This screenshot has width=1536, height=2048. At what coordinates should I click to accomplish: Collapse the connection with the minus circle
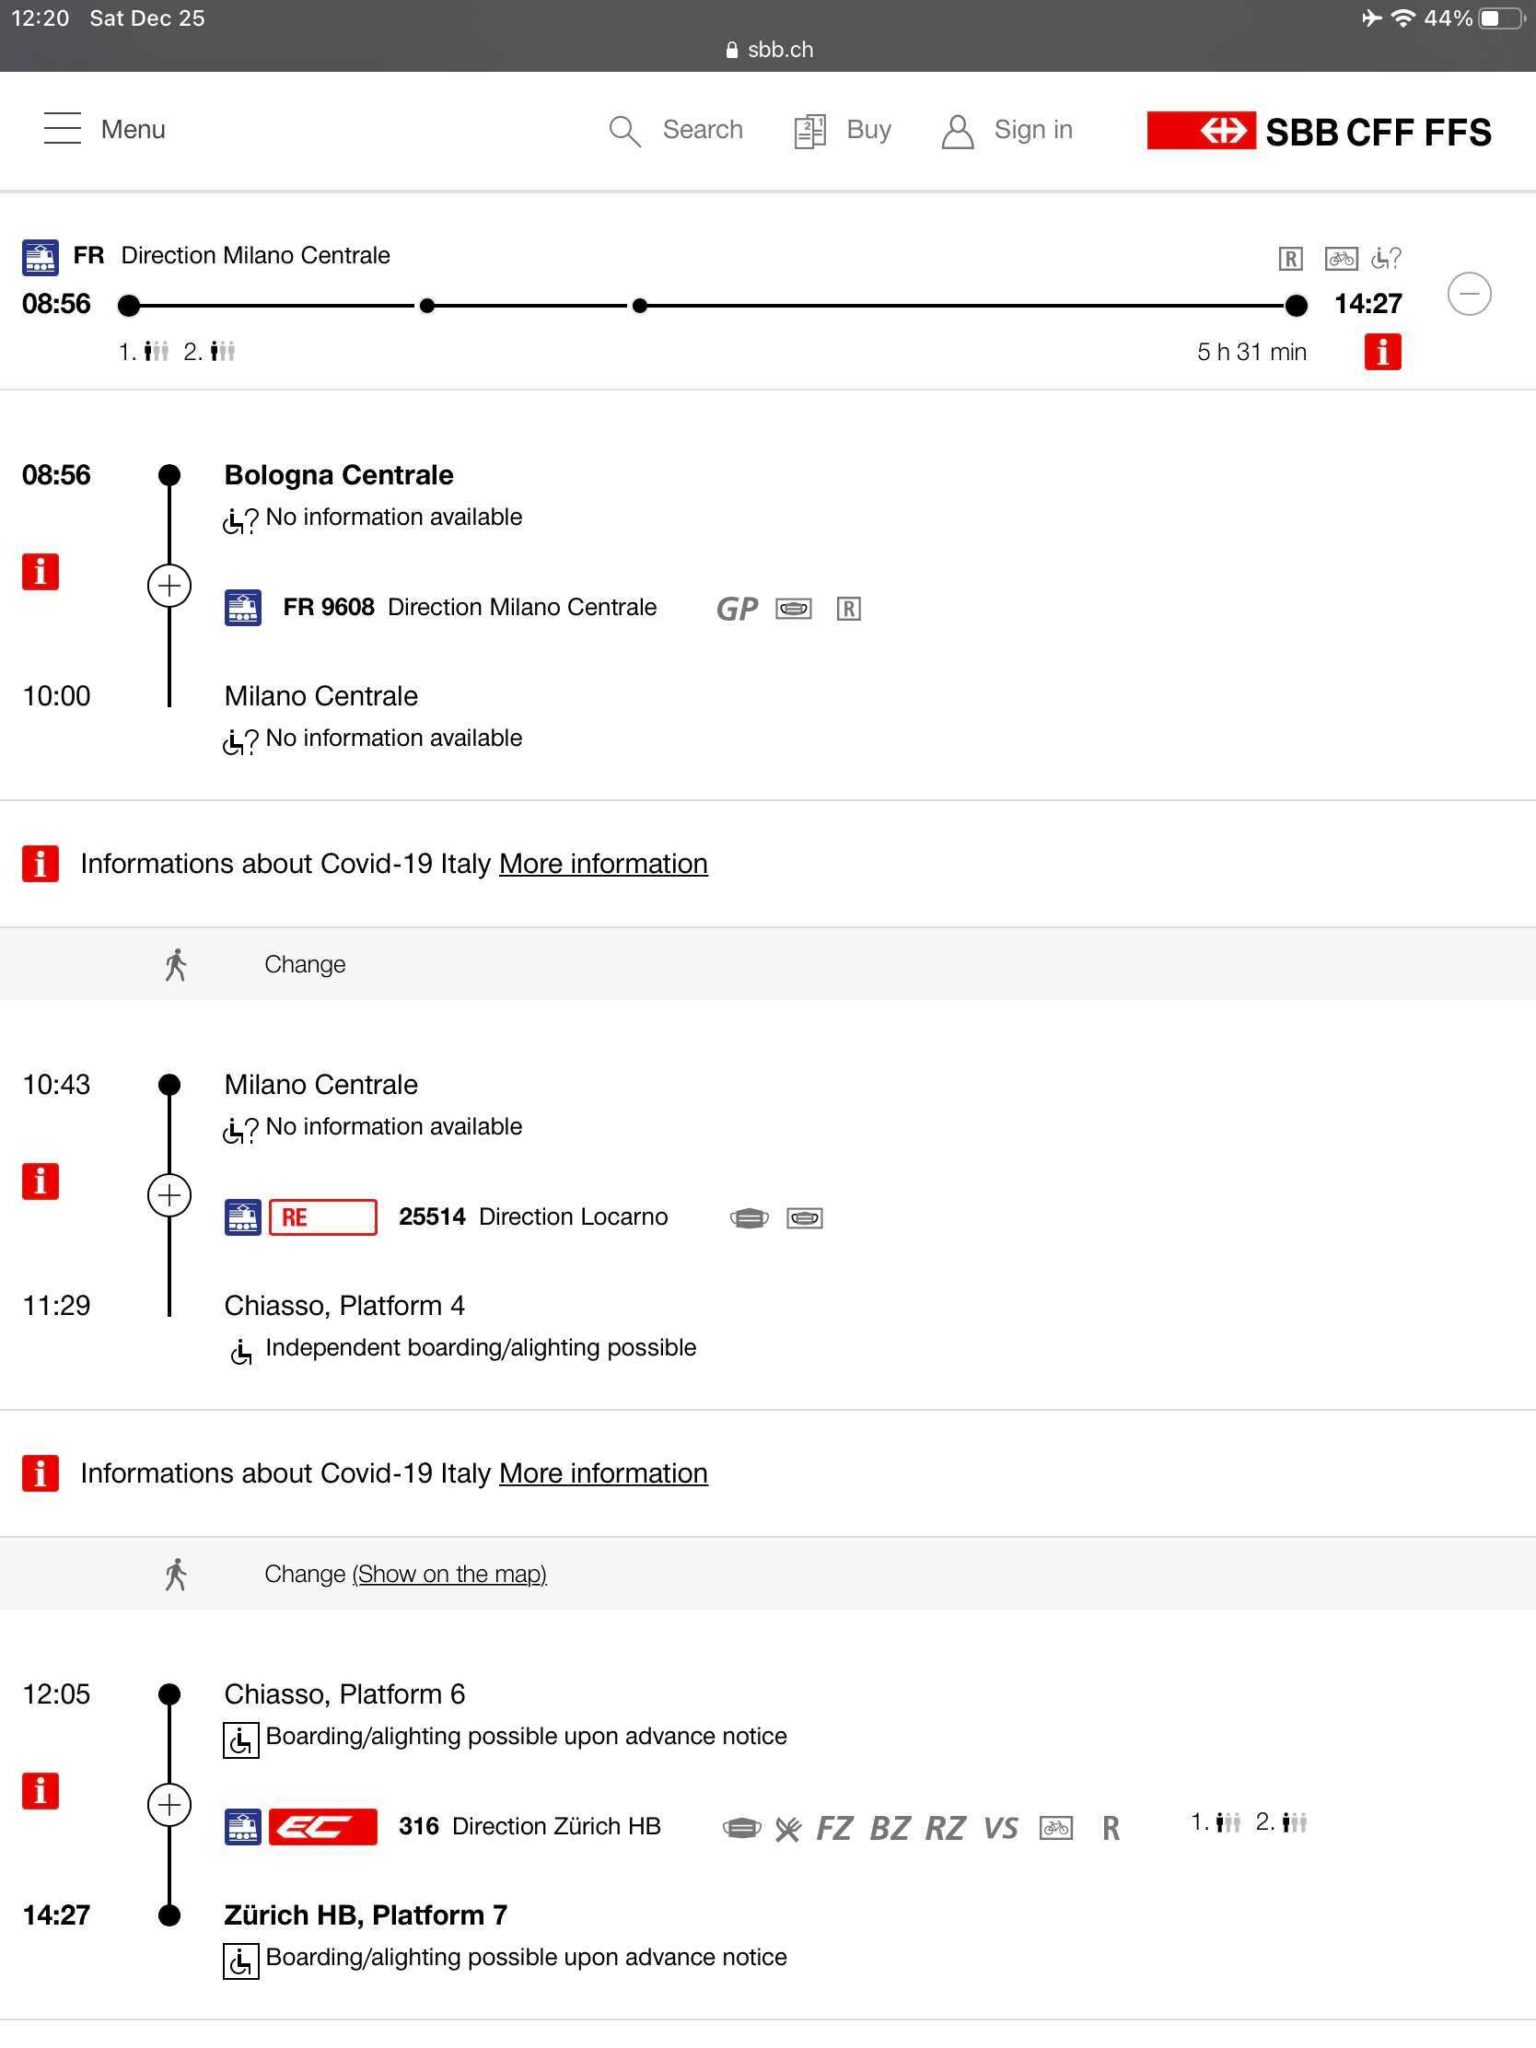[1469, 294]
